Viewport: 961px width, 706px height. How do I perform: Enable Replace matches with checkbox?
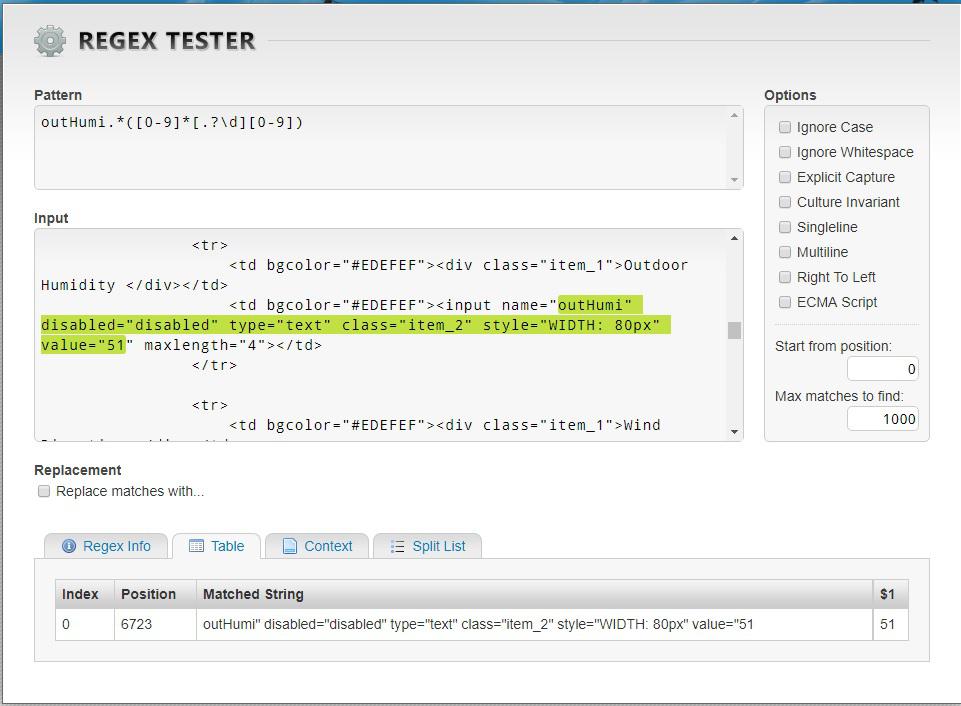pyautogui.click(x=44, y=491)
